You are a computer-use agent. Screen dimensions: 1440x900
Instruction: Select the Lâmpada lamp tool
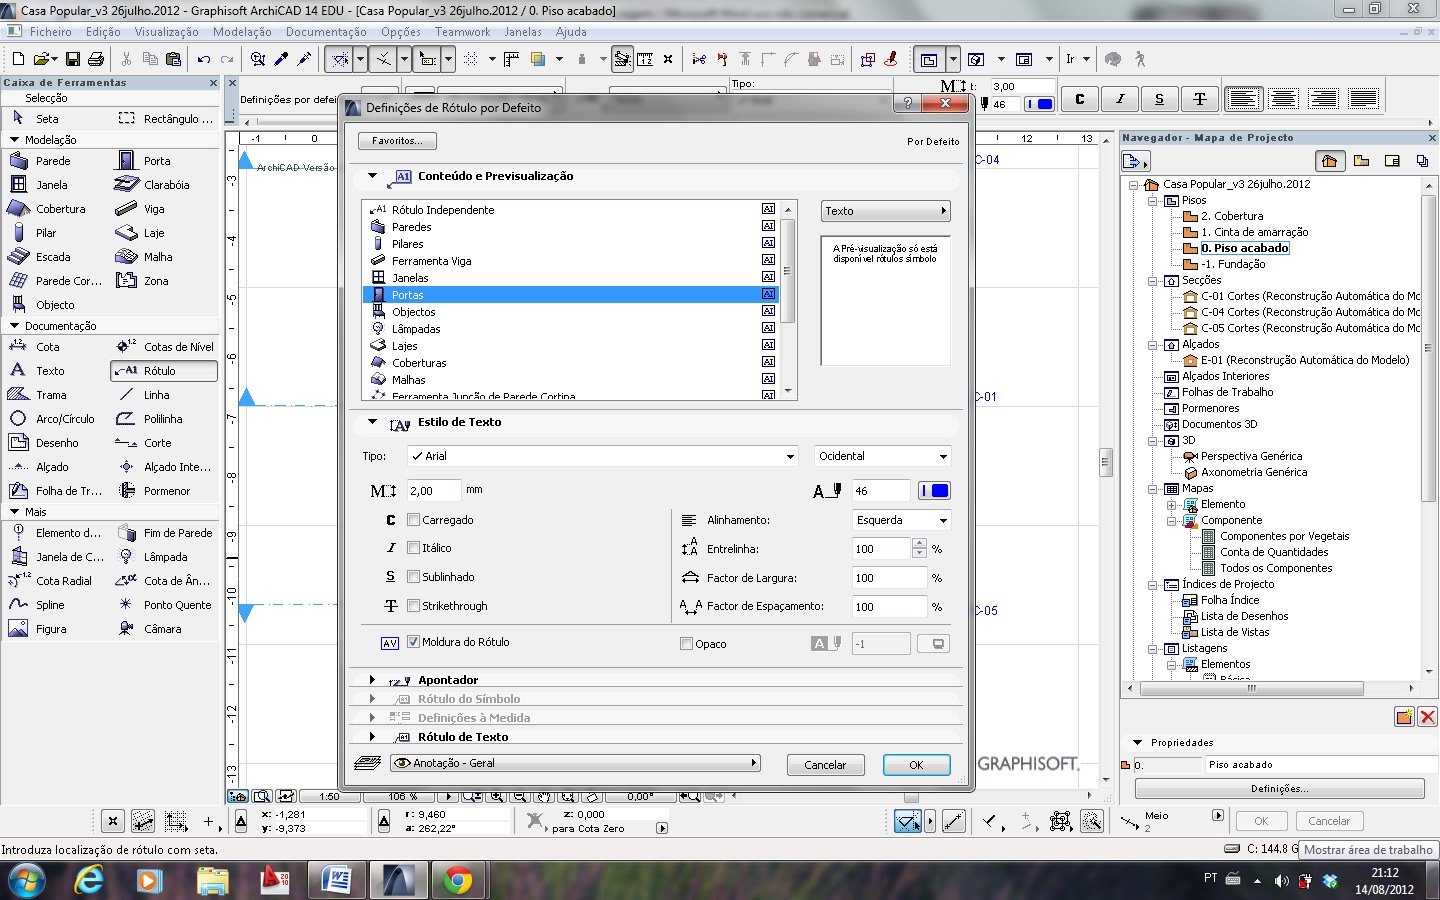[164, 557]
